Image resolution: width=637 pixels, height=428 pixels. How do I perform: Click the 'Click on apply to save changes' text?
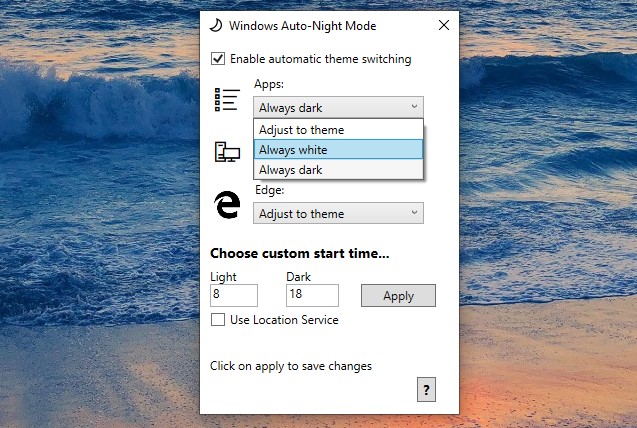click(x=291, y=366)
